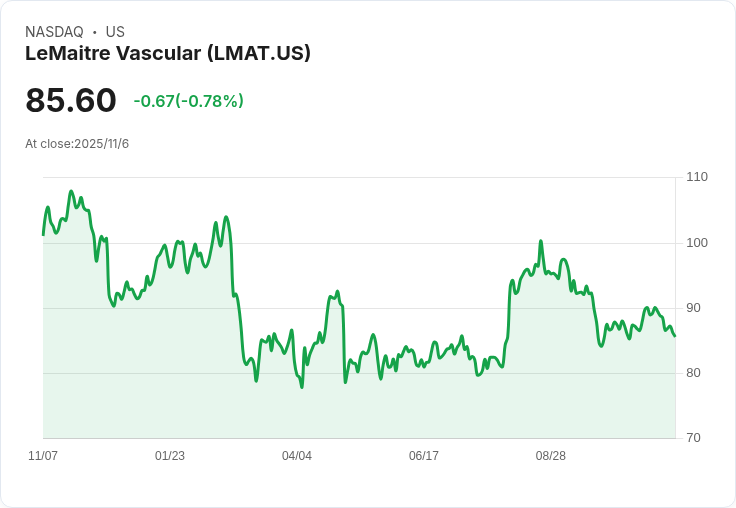Image resolution: width=736 pixels, height=508 pixels.
Task: Click the 110 value on price axis
Action: [x=697, y=177]
